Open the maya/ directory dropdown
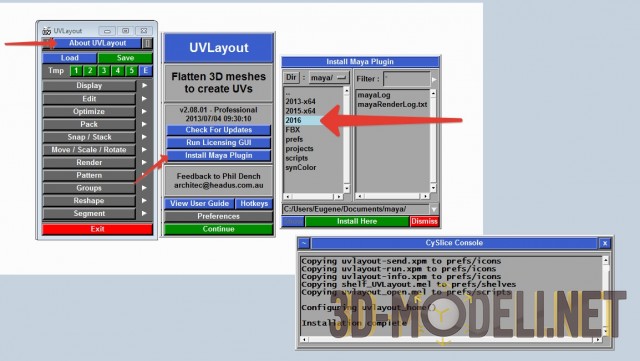The image size is (640, 361). click(329, 78)
